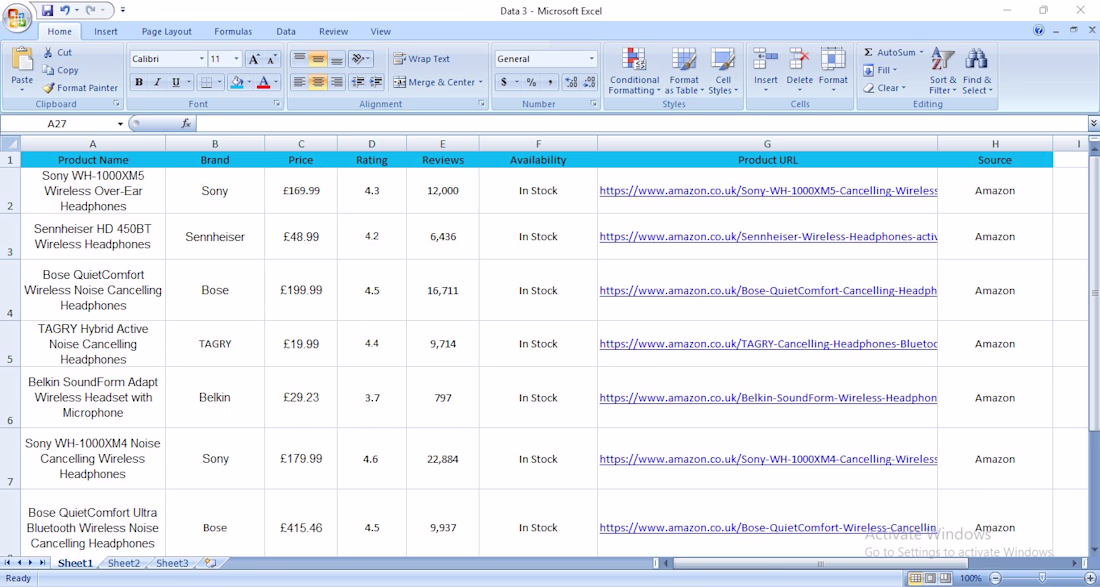Open the font size dropdown
The image size is (1100, 587).
(236, 60)
